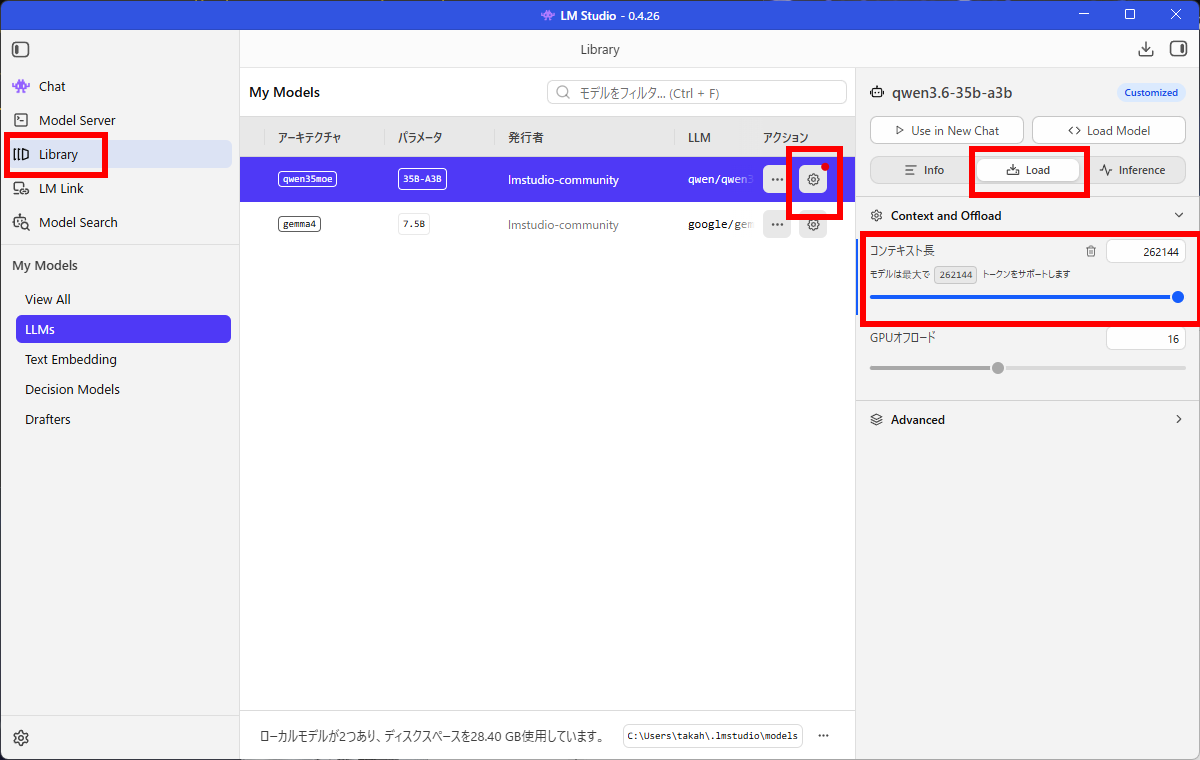Click google/gem model name cell
Image resolution: width=1200 pixels, height=760 pixels.
click(720, 225)
